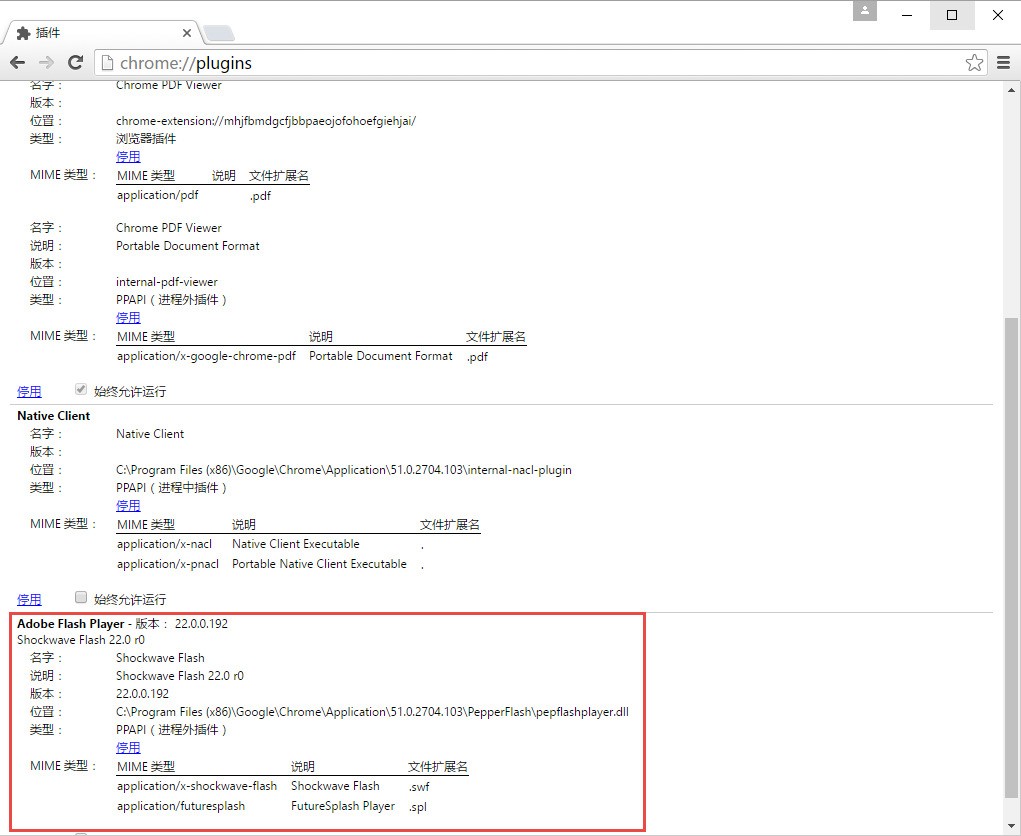Screen dimensions: 1021x836
Task: Click 停用 under the internal-pdf-viewer entry
Action: tap(128, 318)
